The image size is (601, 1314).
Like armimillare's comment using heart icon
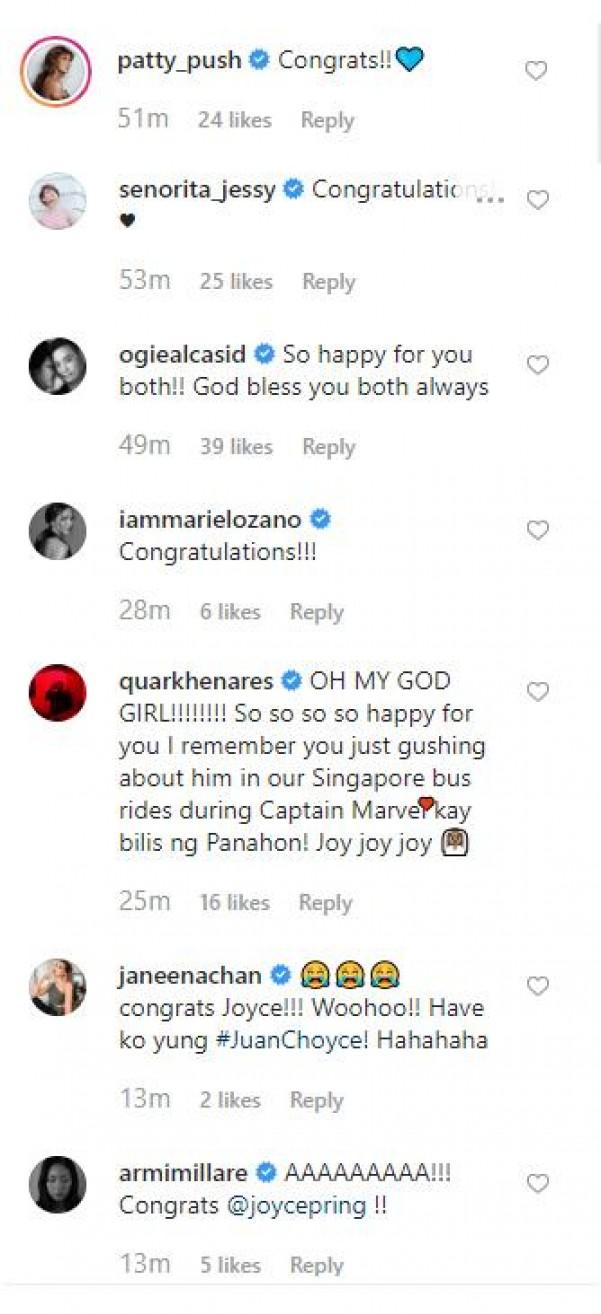538,1183
